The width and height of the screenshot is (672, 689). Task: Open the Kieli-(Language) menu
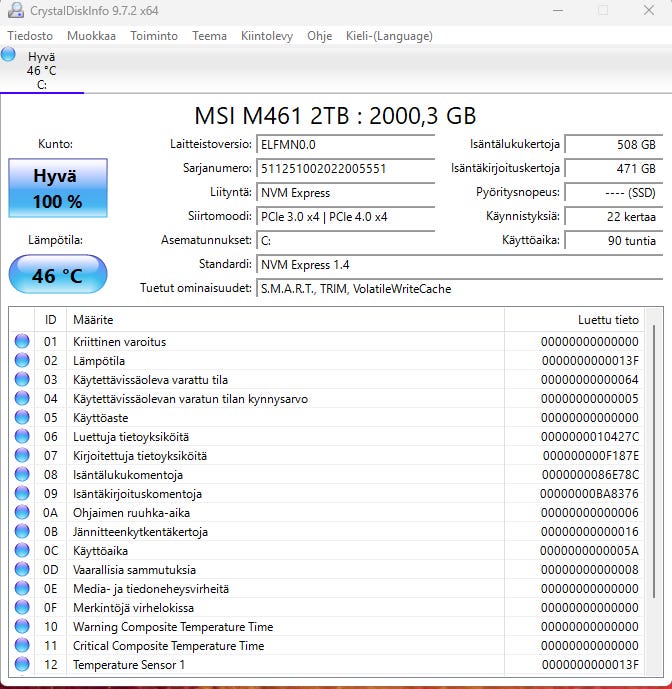pos(389,36)
